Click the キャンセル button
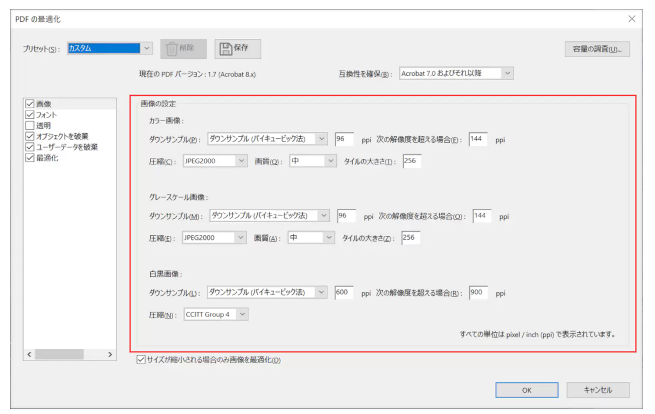Screen dimensions: 655x414 [x=597, y=389]
